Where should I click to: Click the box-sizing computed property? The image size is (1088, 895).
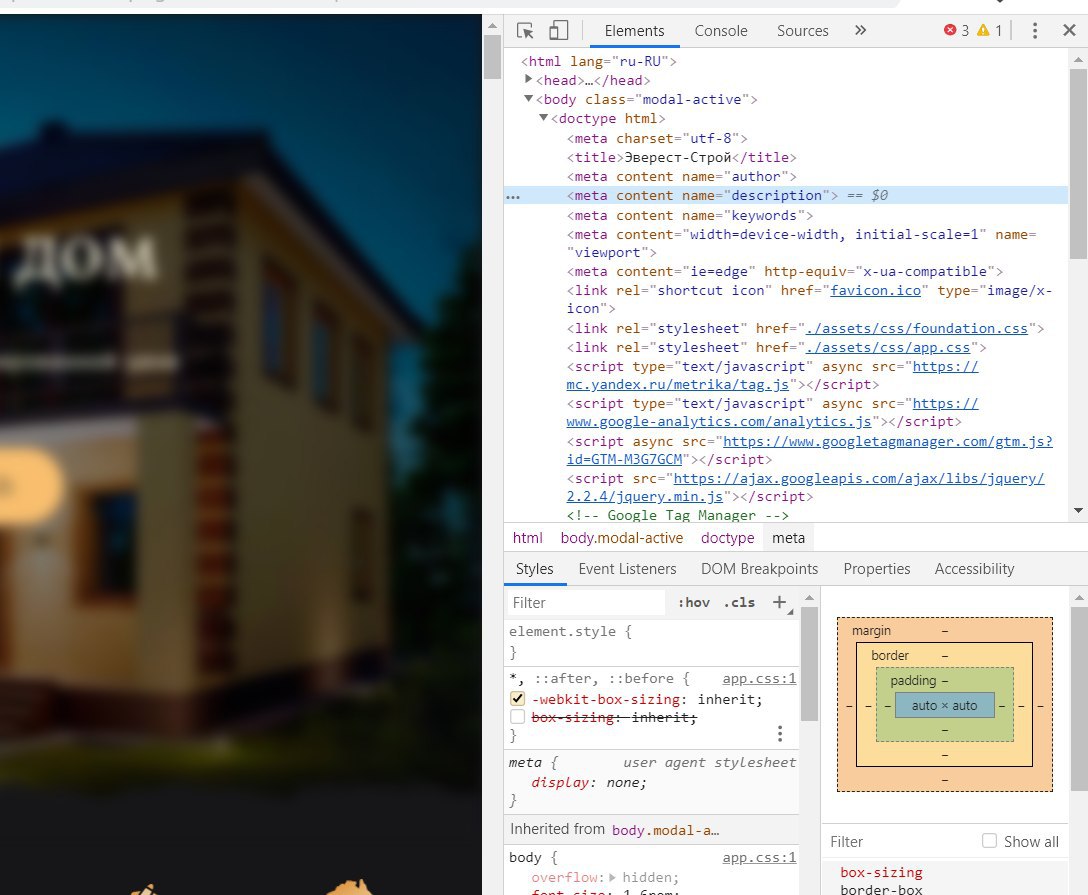(881, 872)
